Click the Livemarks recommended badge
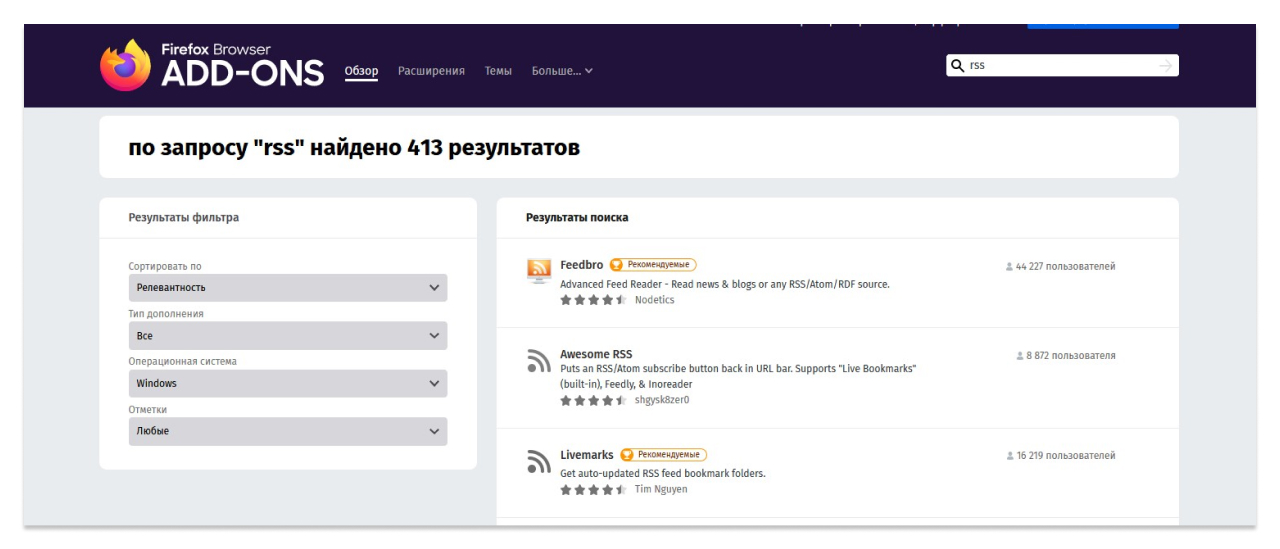Screen dimensions: 1280x549 coord(663,455)
